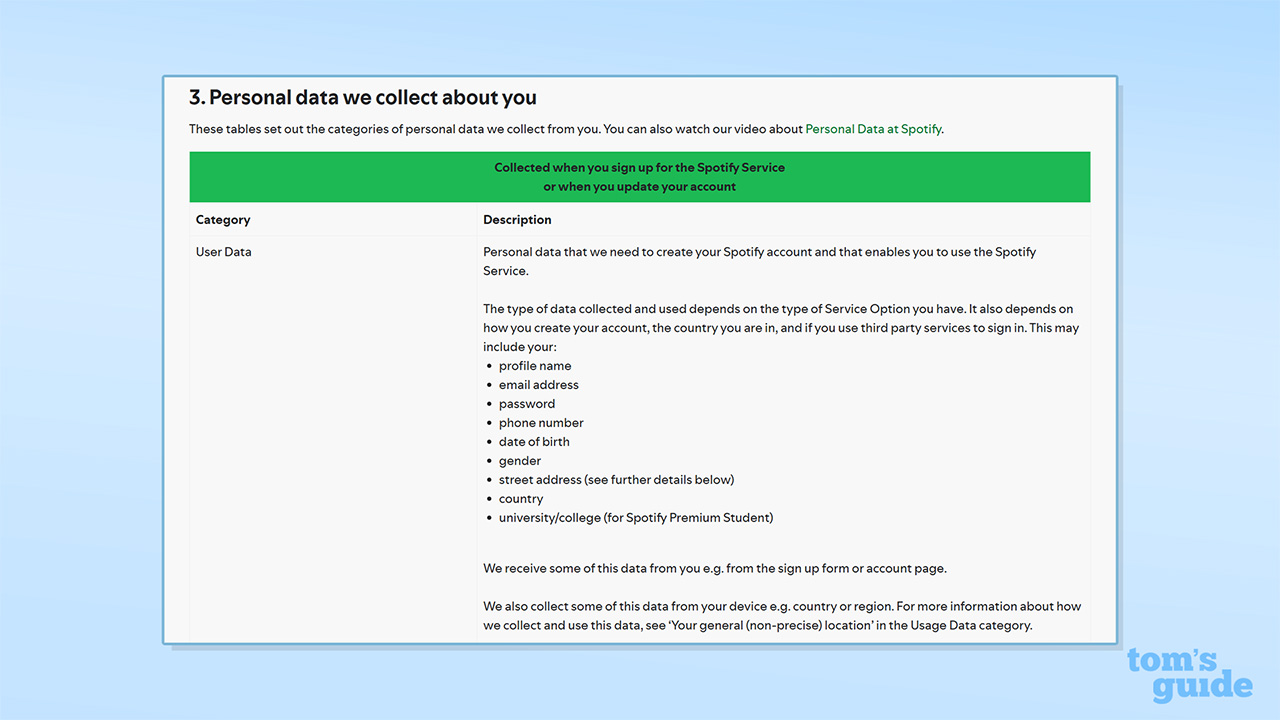The image size is (1280, 720).
Task: Click the paragraph starting "The type of data collected"
Action: [781, 328]
